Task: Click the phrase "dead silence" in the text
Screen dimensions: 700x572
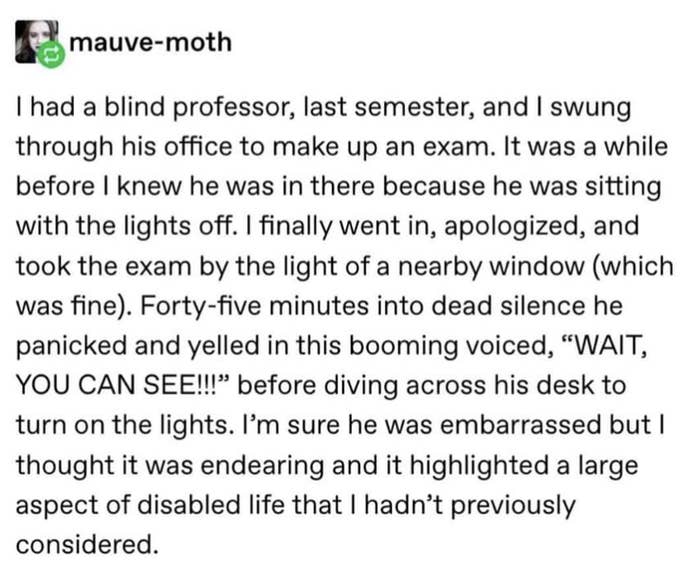Action: click(x=507, y=306)
